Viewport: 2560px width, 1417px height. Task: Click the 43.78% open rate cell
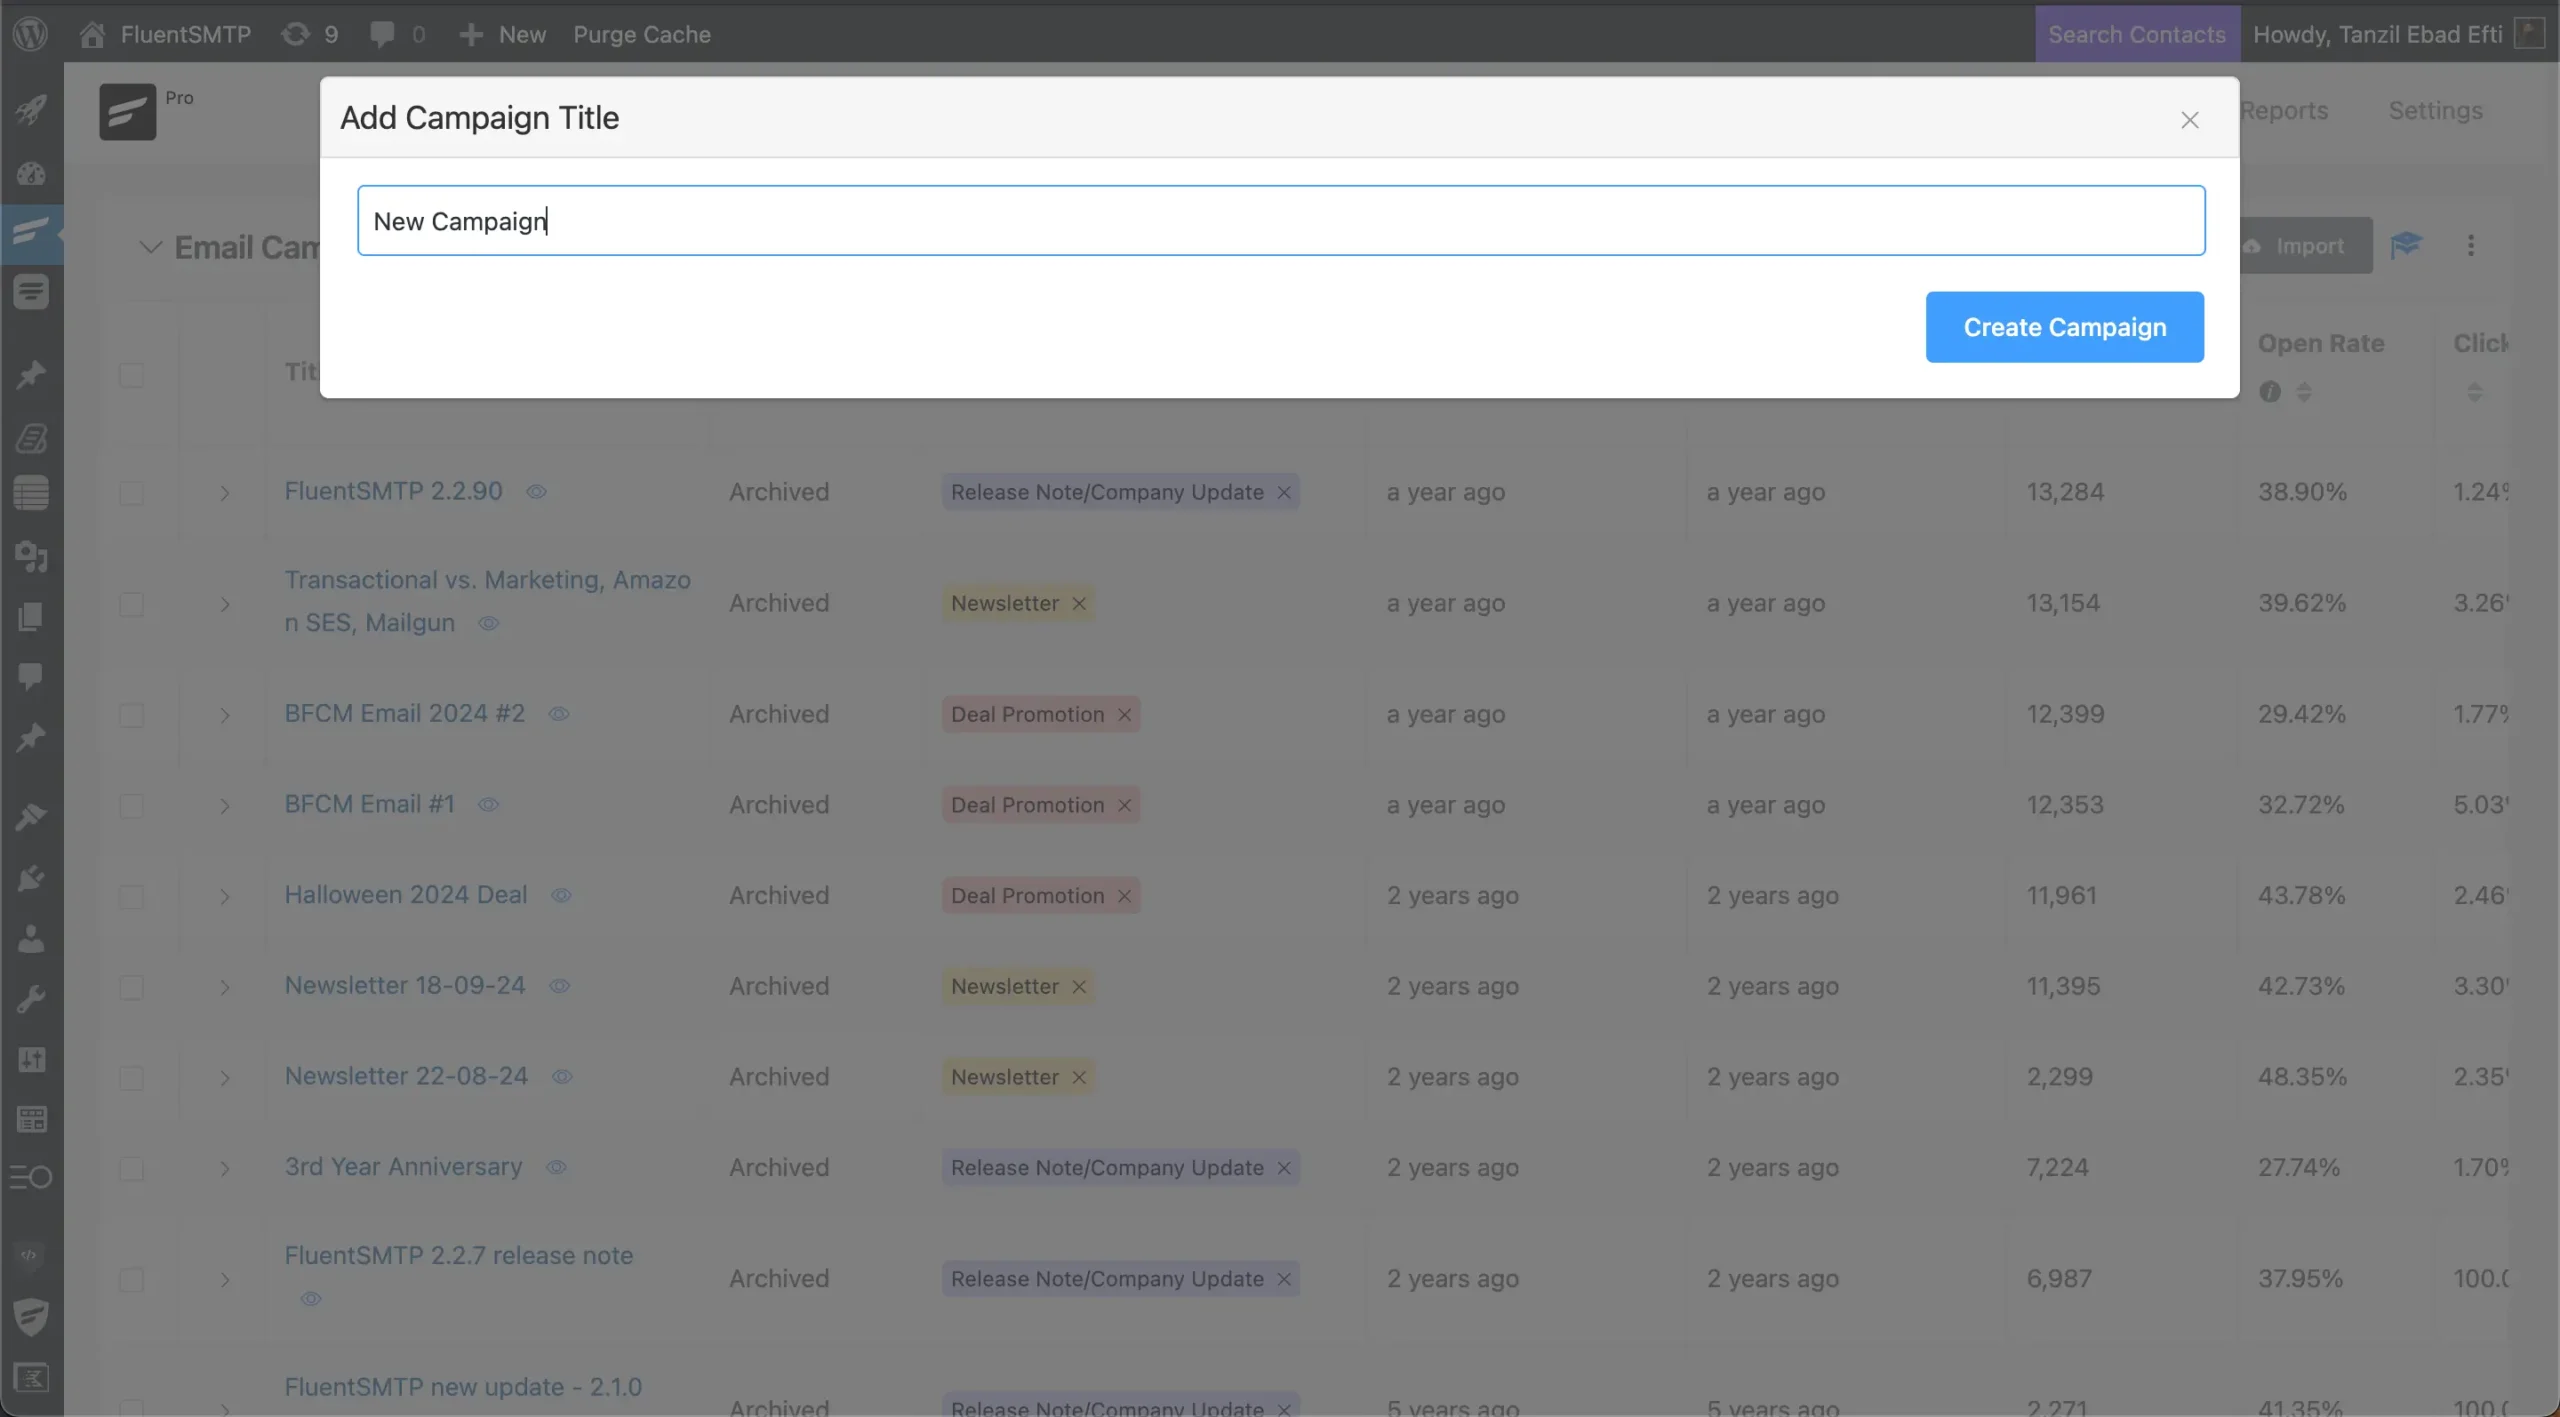pos(2301,895)
